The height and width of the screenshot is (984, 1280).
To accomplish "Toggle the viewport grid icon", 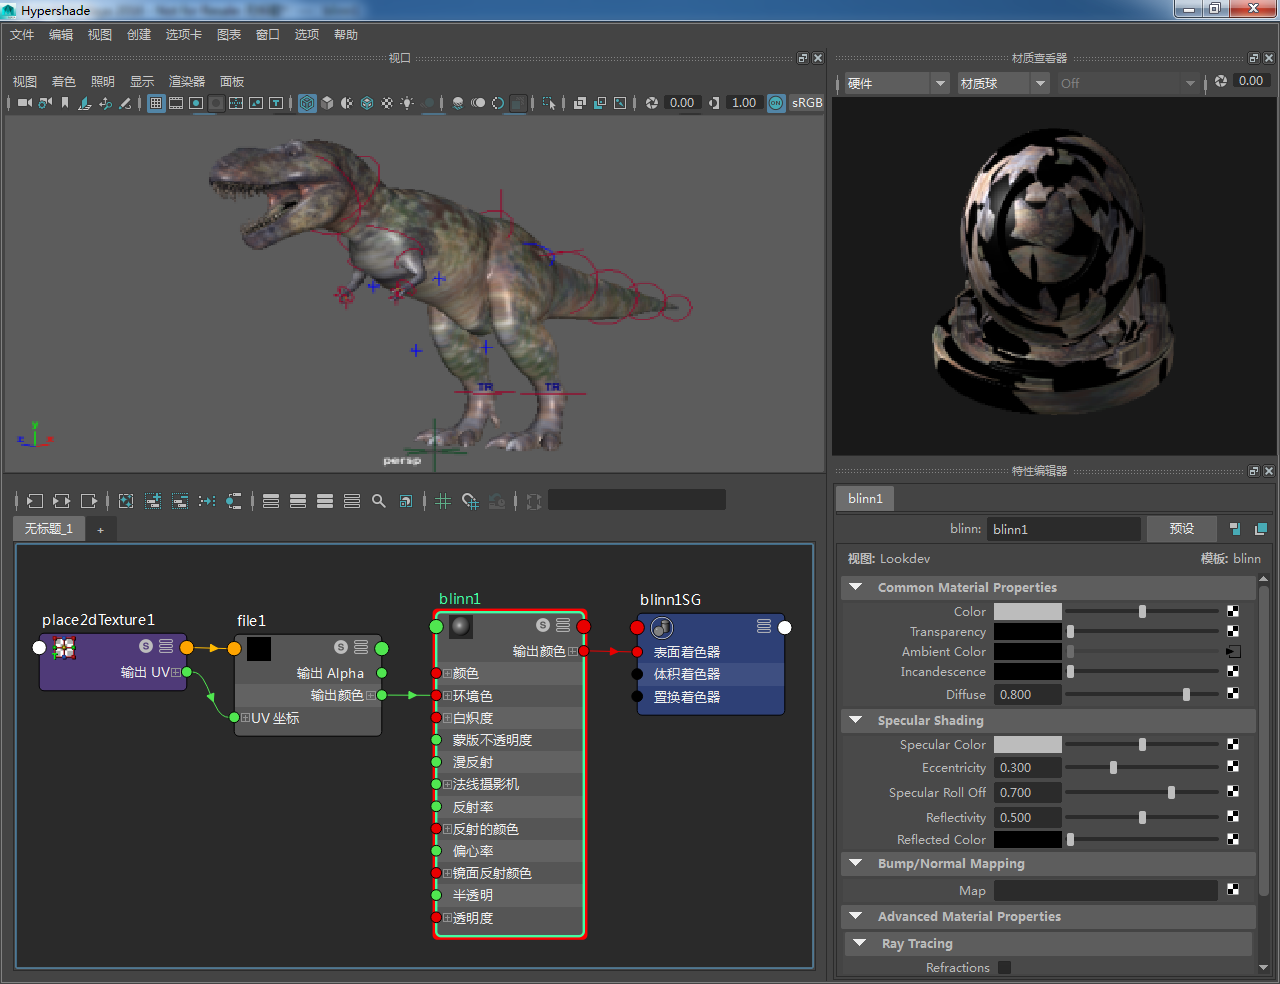I will point(156,103).
